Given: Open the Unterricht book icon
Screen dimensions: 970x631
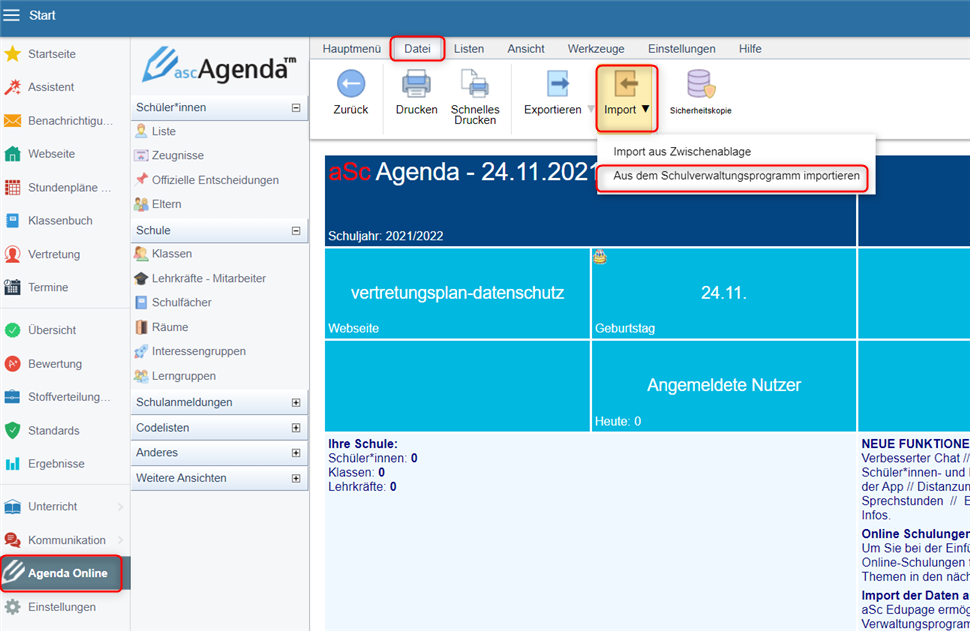Looking at the screenshot, I should point(12,507).
